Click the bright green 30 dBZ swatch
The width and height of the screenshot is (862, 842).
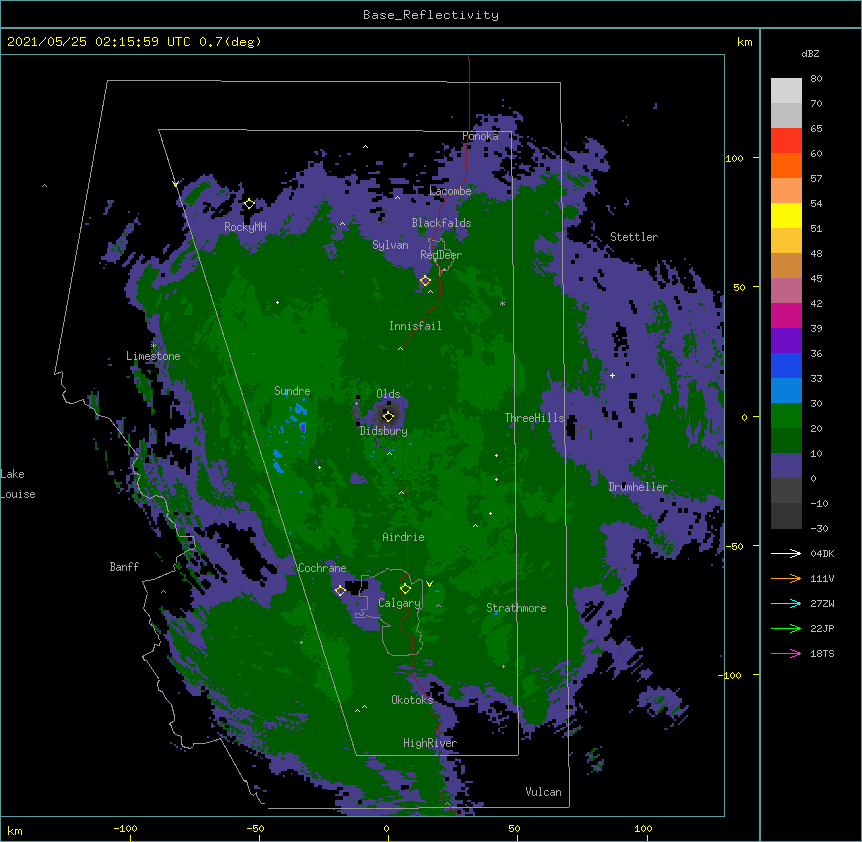(x=786, y=416)
